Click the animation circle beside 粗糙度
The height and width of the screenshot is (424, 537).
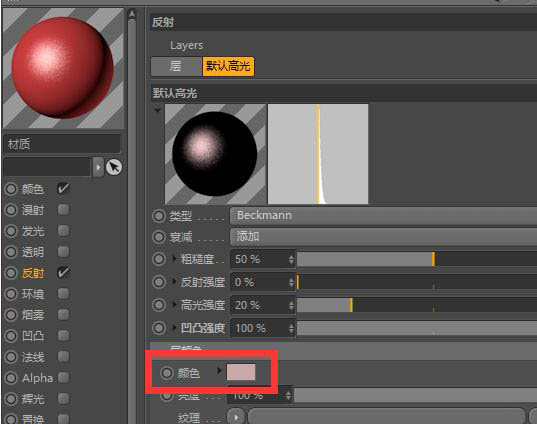point(159,259)
